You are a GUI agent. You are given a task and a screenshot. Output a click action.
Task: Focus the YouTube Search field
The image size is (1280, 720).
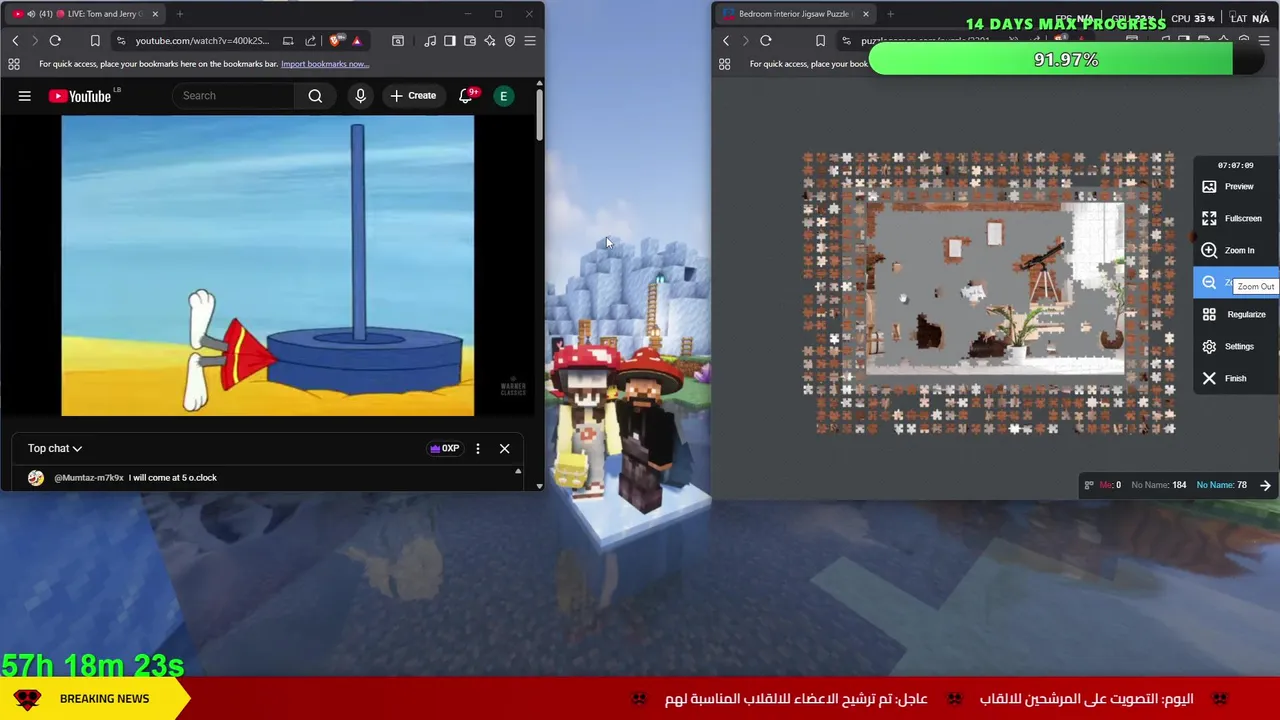pyautogui.click(x=235, y=96)
